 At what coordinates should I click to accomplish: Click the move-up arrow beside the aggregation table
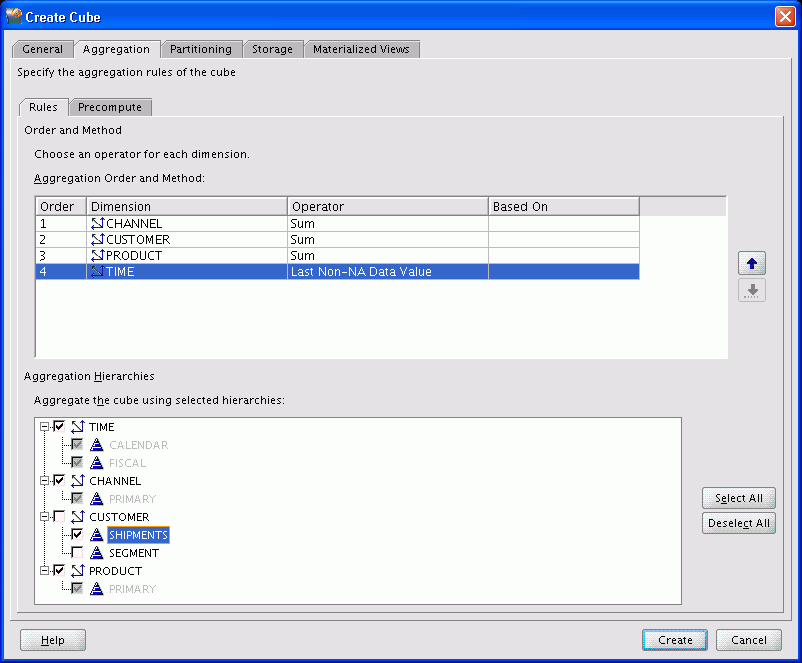tap(751, 262)
